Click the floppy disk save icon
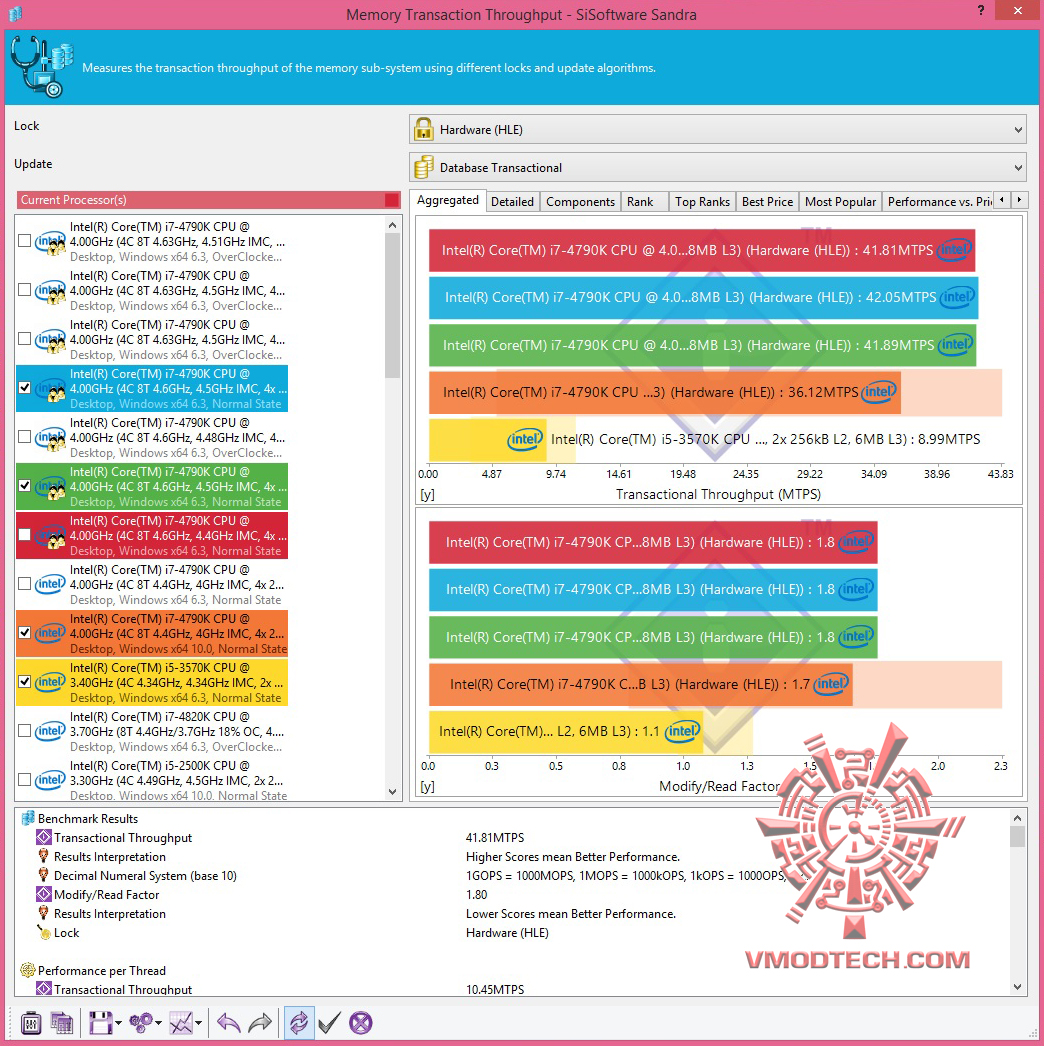Image resolution: width=1044 pixels, height=1046 pixels. click(101, 1022)
